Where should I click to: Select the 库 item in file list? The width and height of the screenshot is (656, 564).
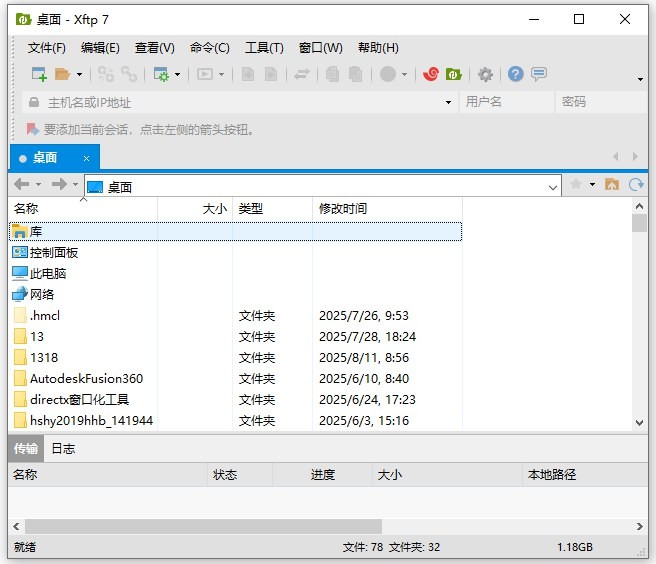pyautogui.click(x=236, y=231)
